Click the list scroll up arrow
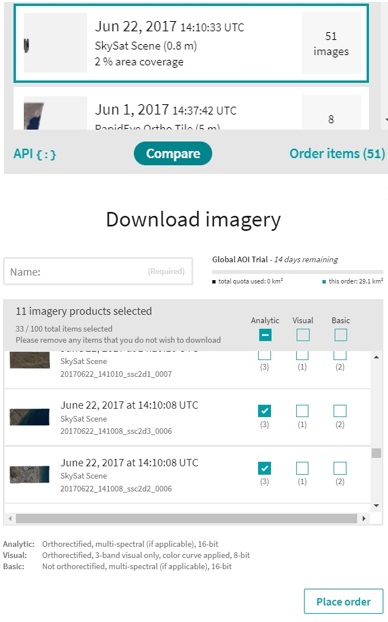 tap(376, 357)
